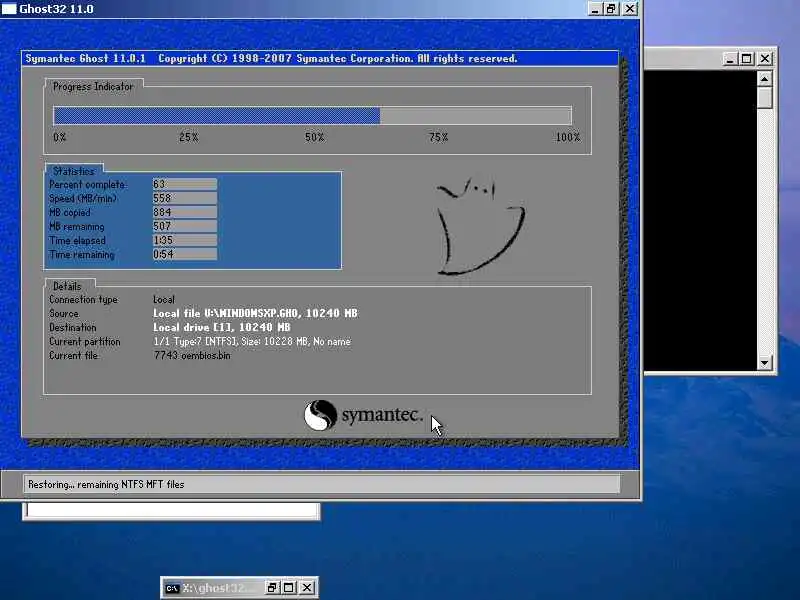Maximize the black console window
800x600 pixels.
pyautogui.click(x=747, y=59)
